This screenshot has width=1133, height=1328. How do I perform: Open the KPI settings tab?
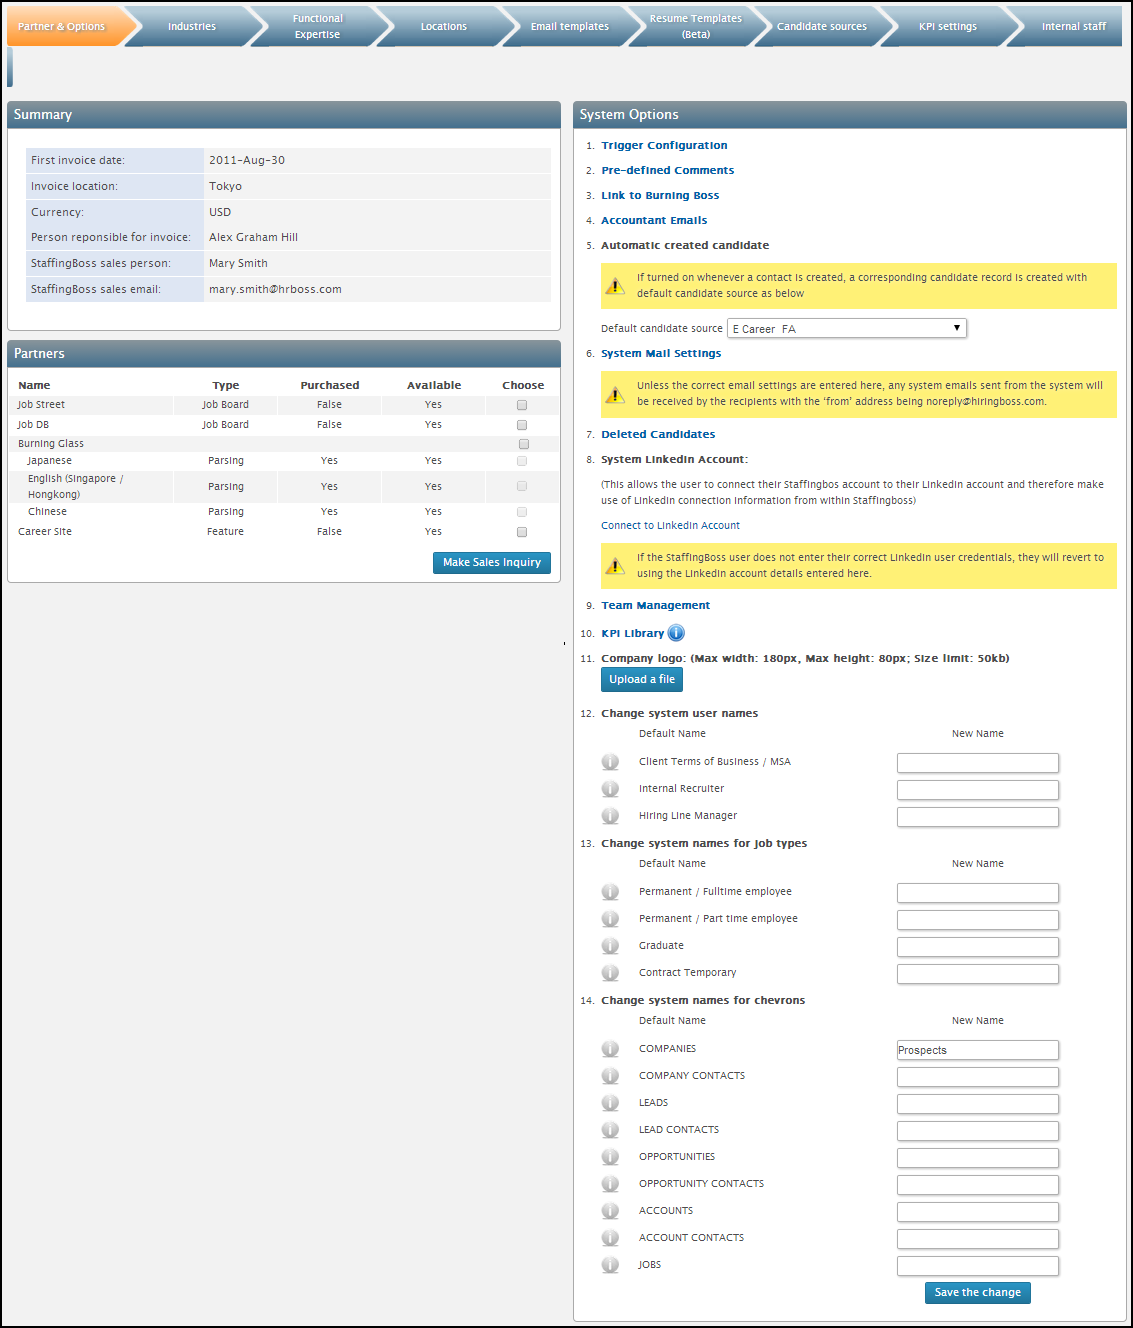[947, 26]
